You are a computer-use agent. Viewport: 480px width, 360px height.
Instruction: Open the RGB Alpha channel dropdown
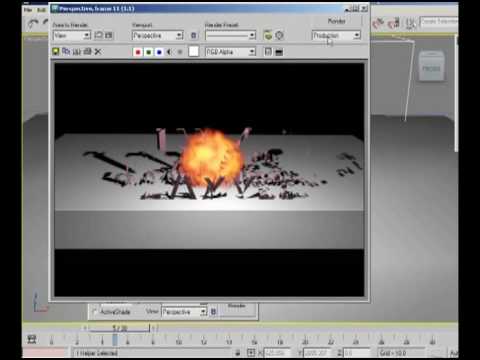click(x=231, y=52)
